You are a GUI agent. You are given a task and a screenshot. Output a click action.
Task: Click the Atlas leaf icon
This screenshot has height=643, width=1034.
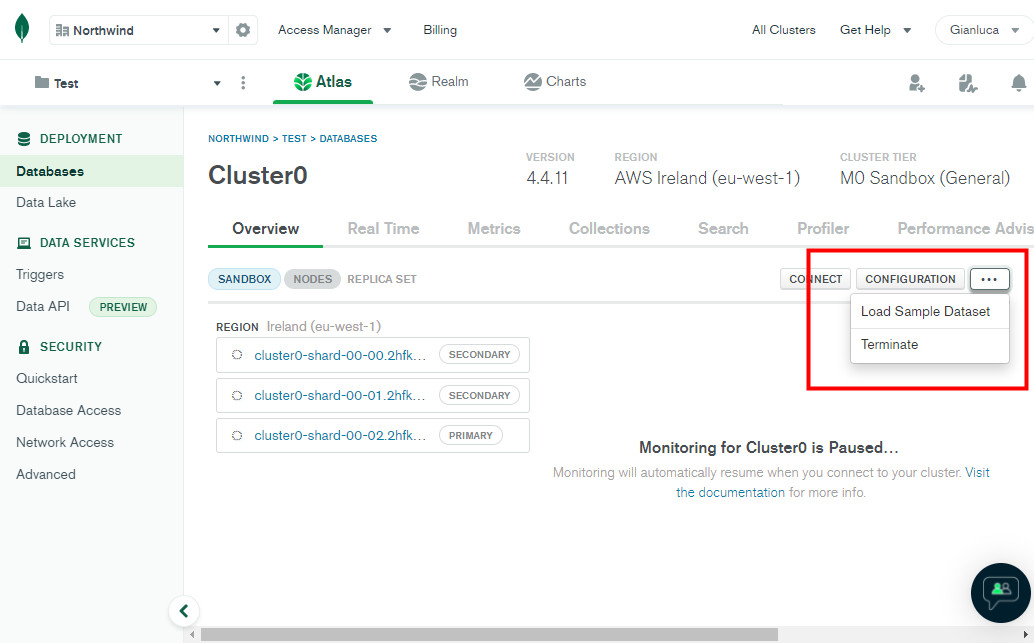pos(303,82)
